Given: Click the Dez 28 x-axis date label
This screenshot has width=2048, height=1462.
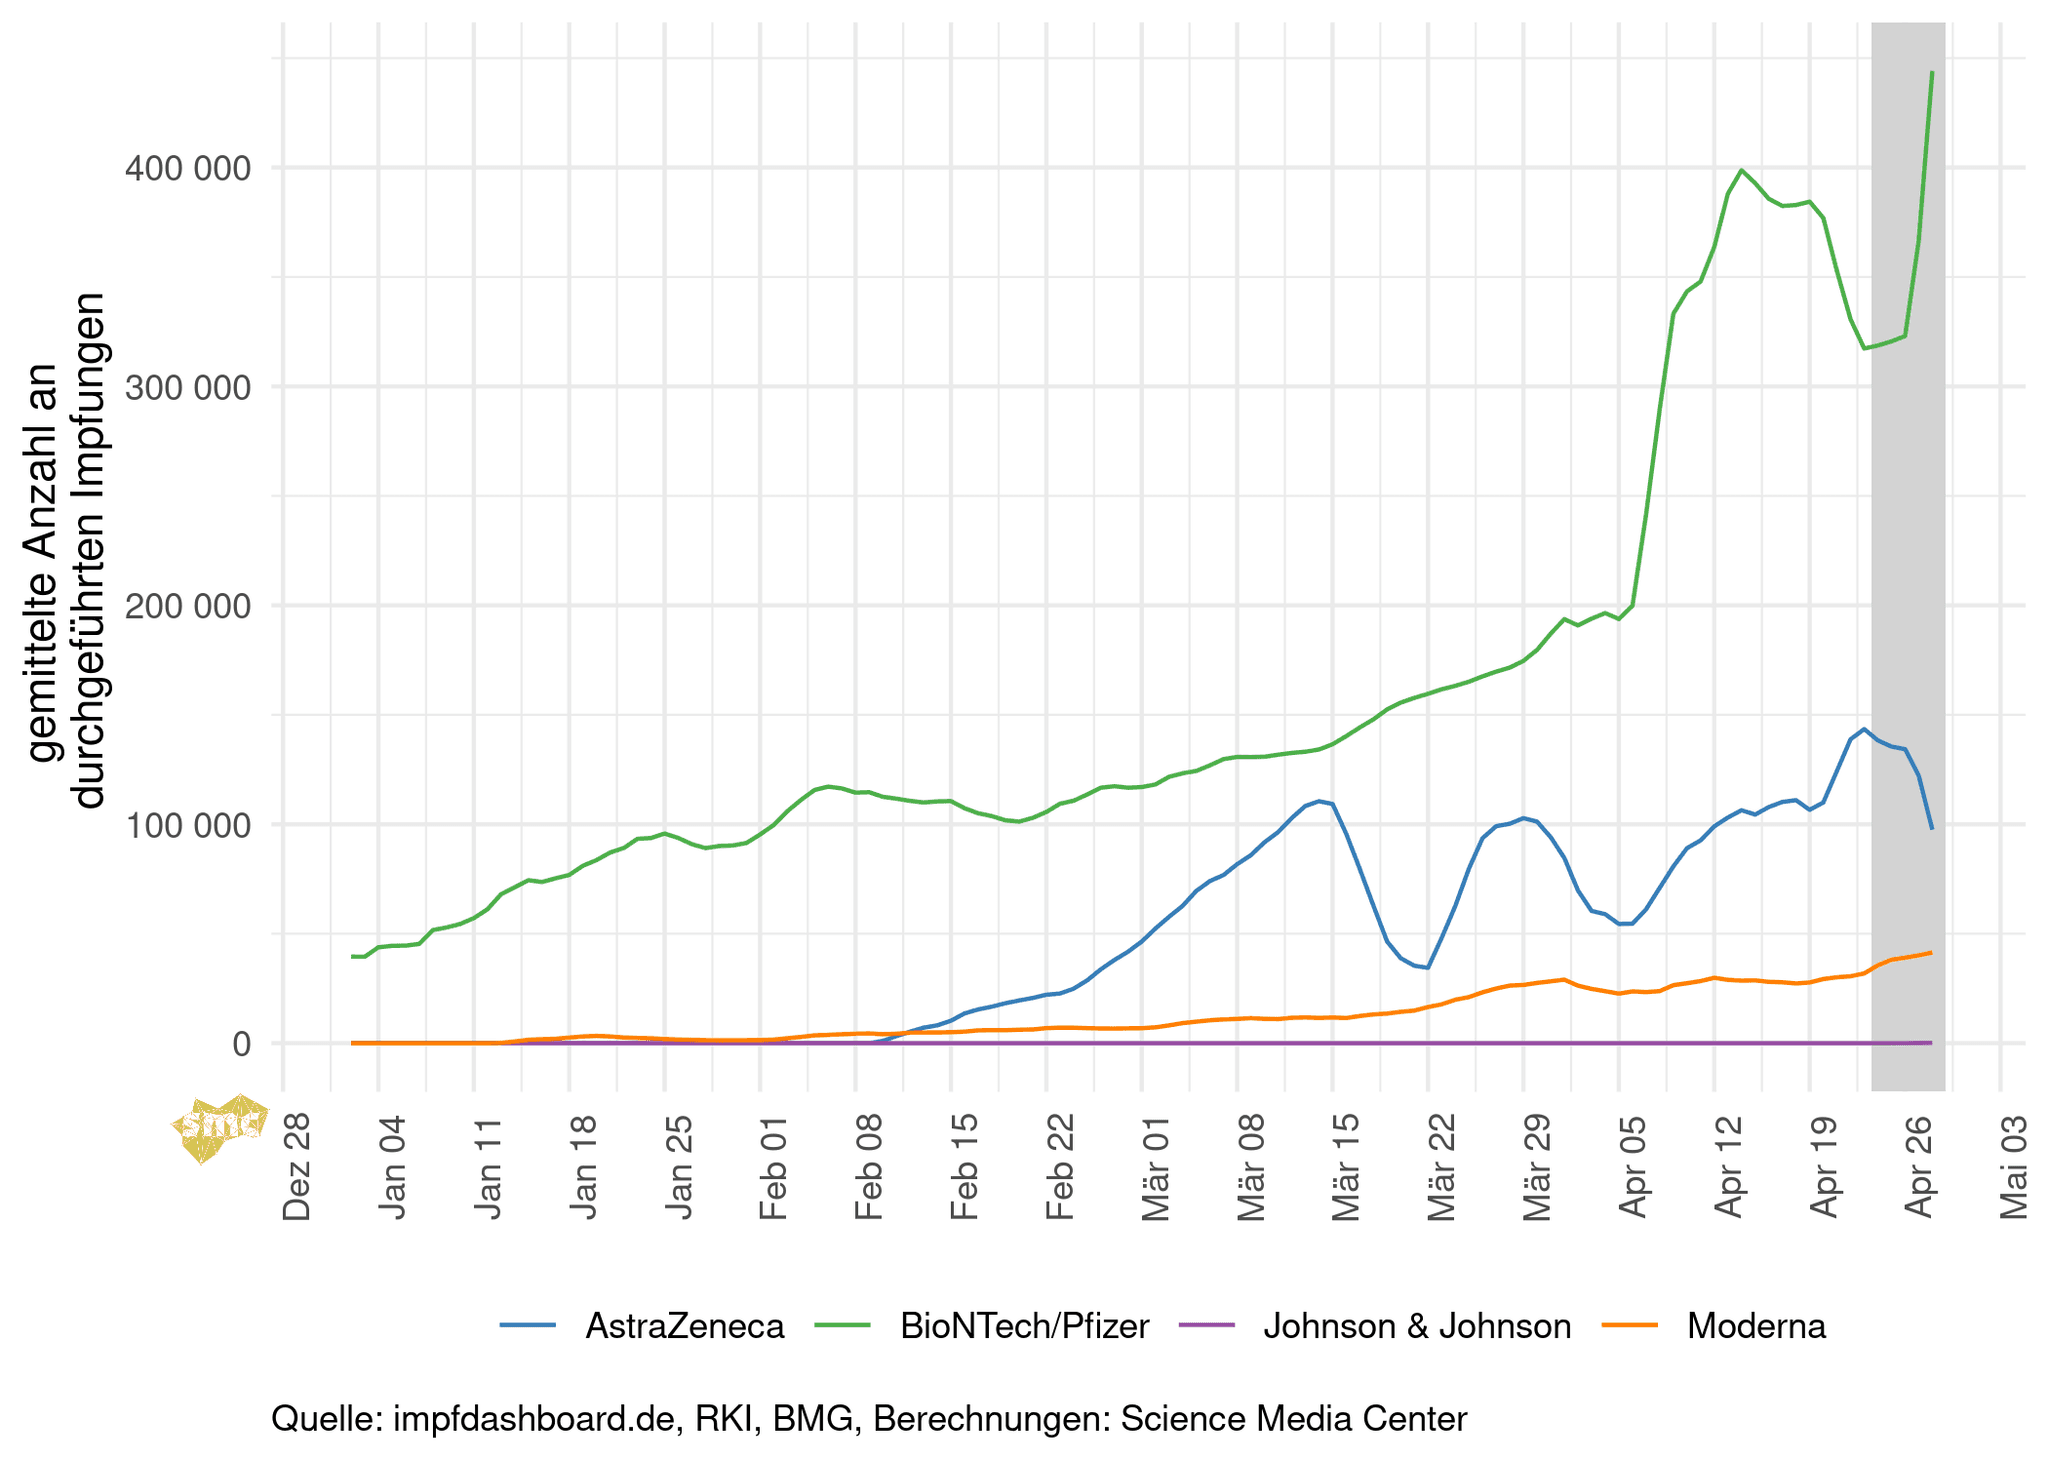Looking at the screenshot, I should [297, 1165].
